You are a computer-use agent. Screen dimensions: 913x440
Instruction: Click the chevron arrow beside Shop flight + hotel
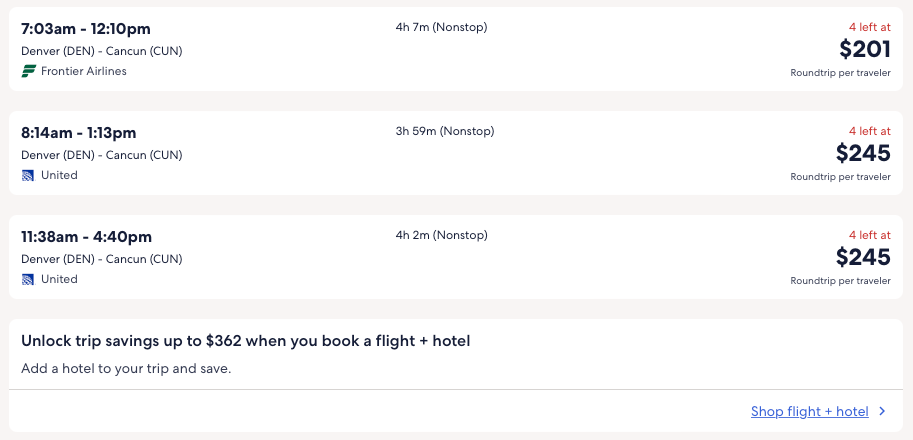click(x=882, y=411)
